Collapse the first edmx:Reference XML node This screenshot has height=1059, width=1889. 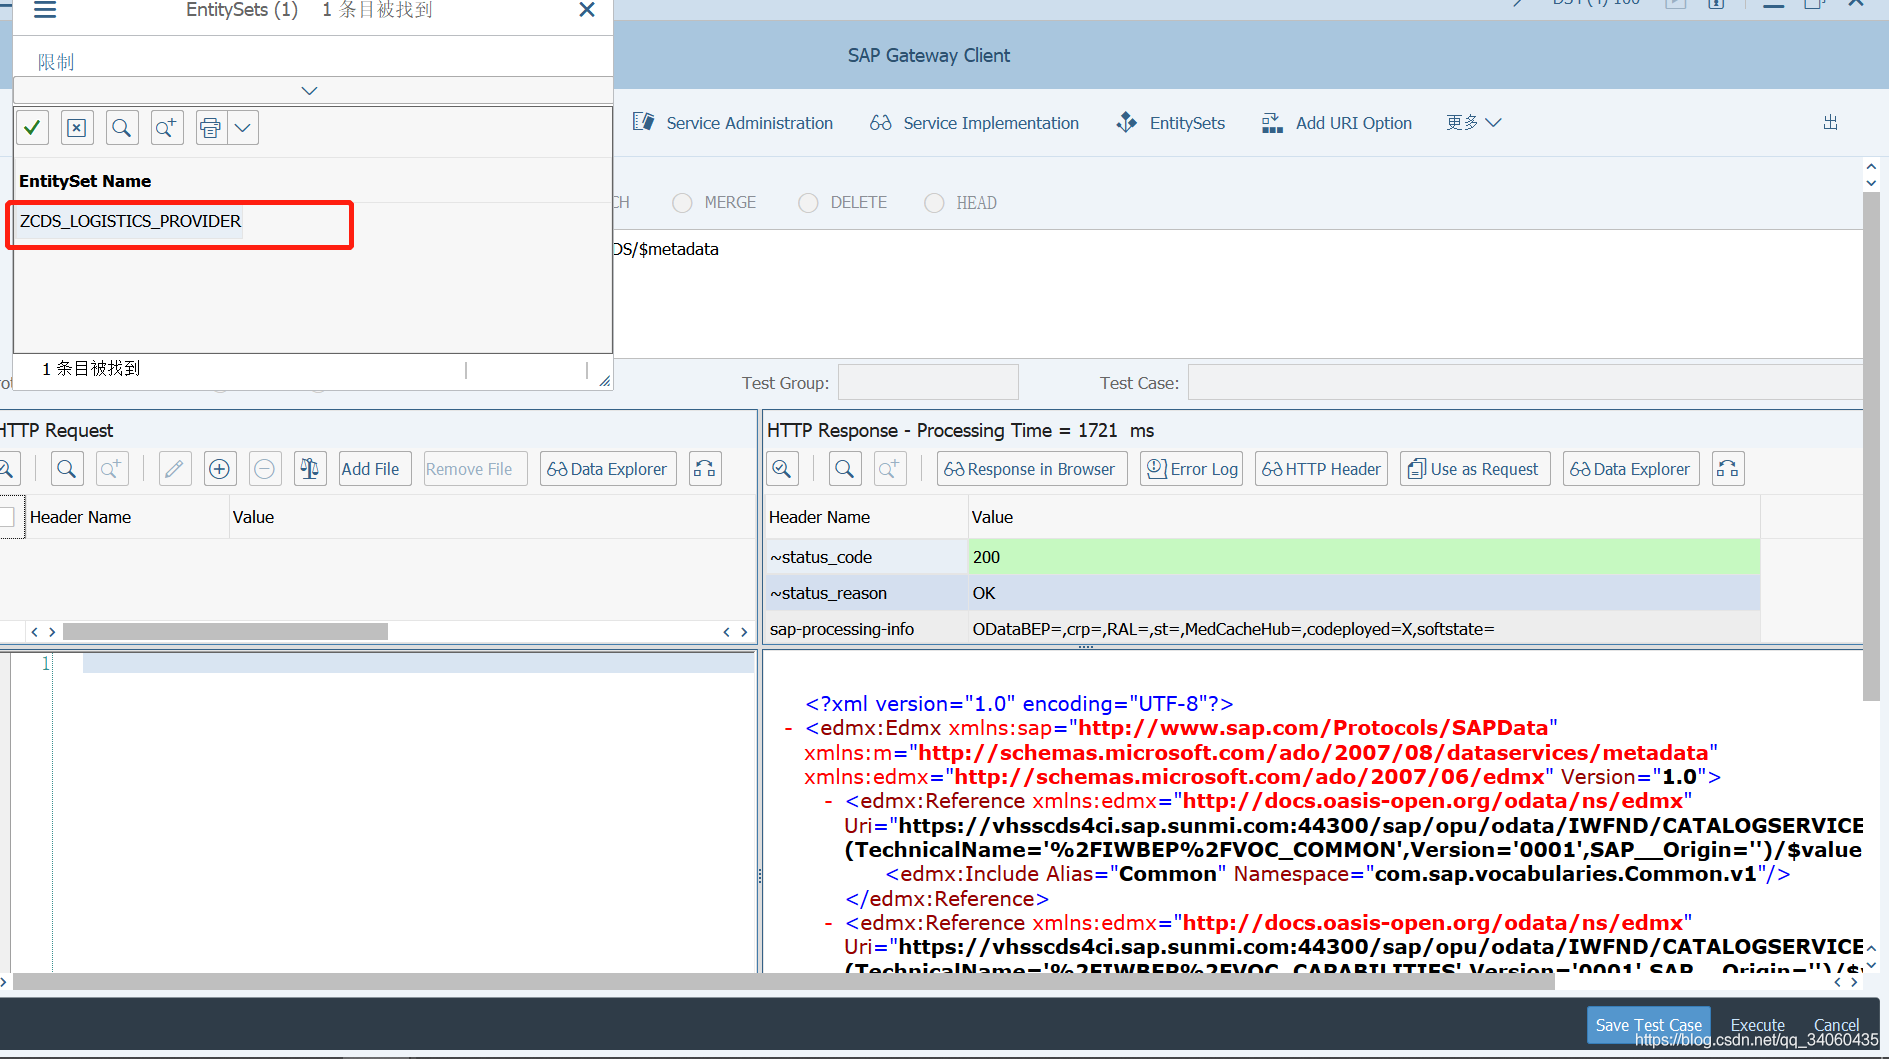tap(829, 801)
